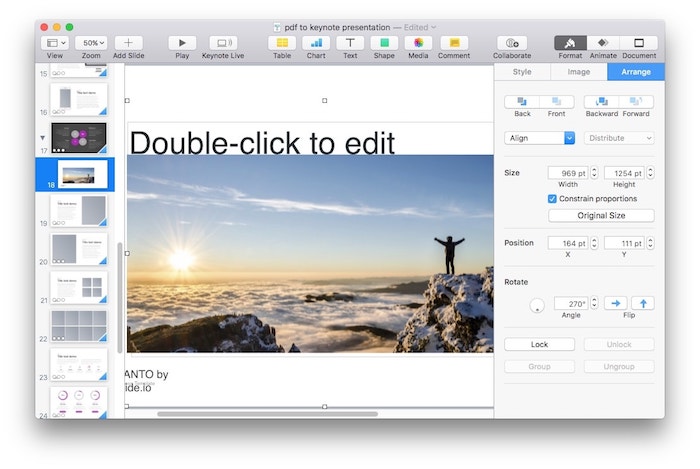Open the Align dropdown
This screenshot has width=700, height=469.
(540, 138)
